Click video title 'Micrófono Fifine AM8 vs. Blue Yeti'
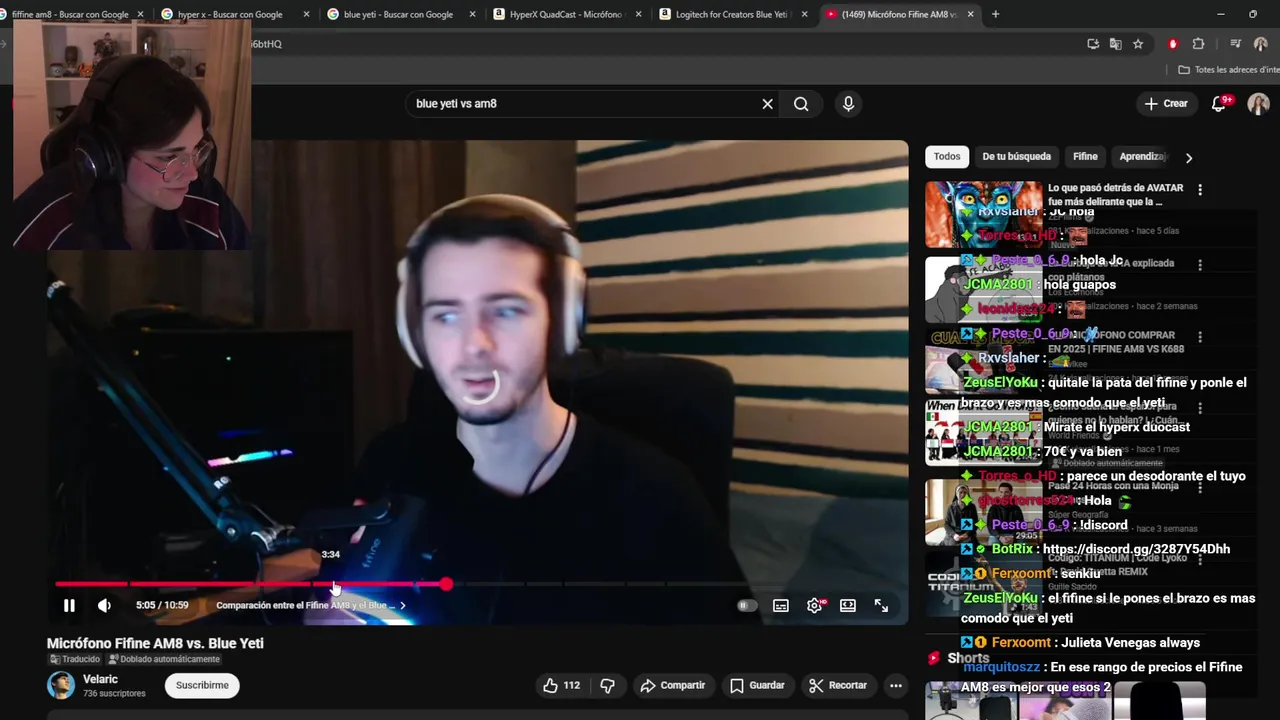1280x720 pixels. (155, 643)
